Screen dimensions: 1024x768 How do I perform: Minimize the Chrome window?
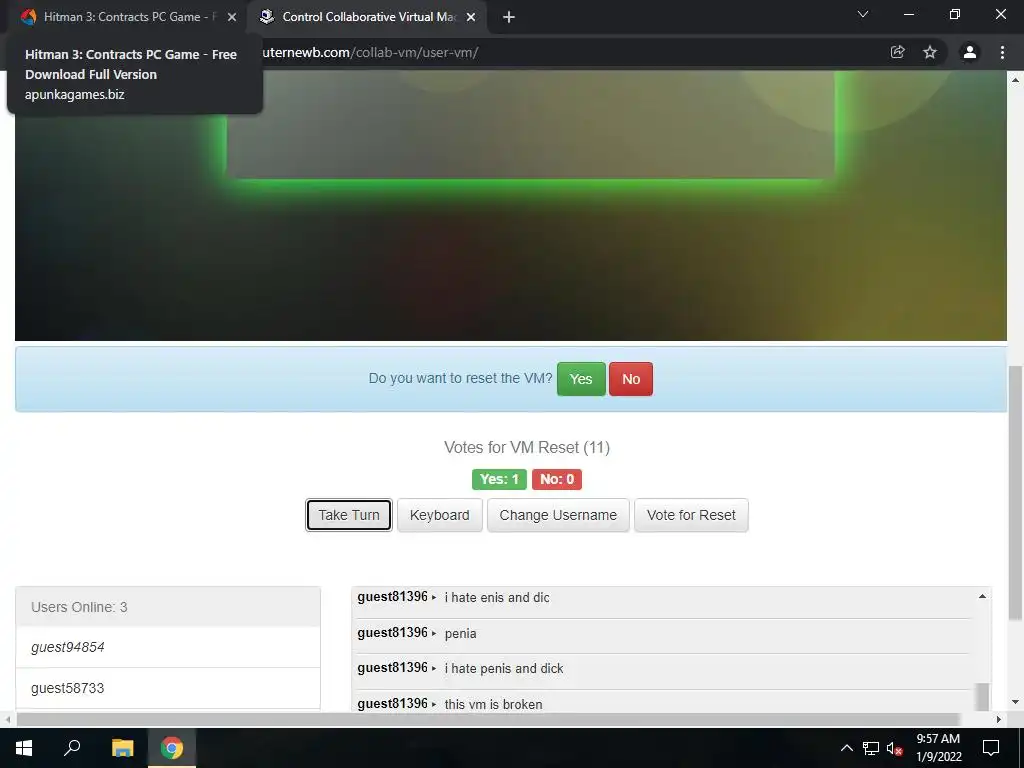click(x=908, y=14)
